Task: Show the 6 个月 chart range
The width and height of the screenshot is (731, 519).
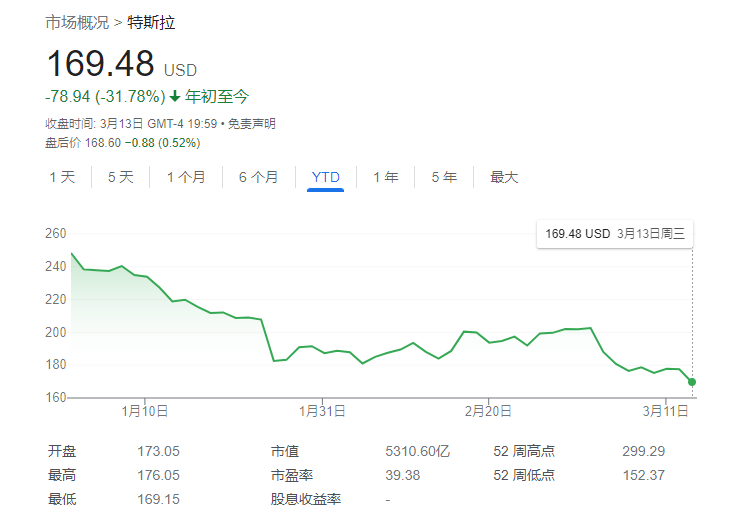Action: pyautogui.click(x=258, y=178)
